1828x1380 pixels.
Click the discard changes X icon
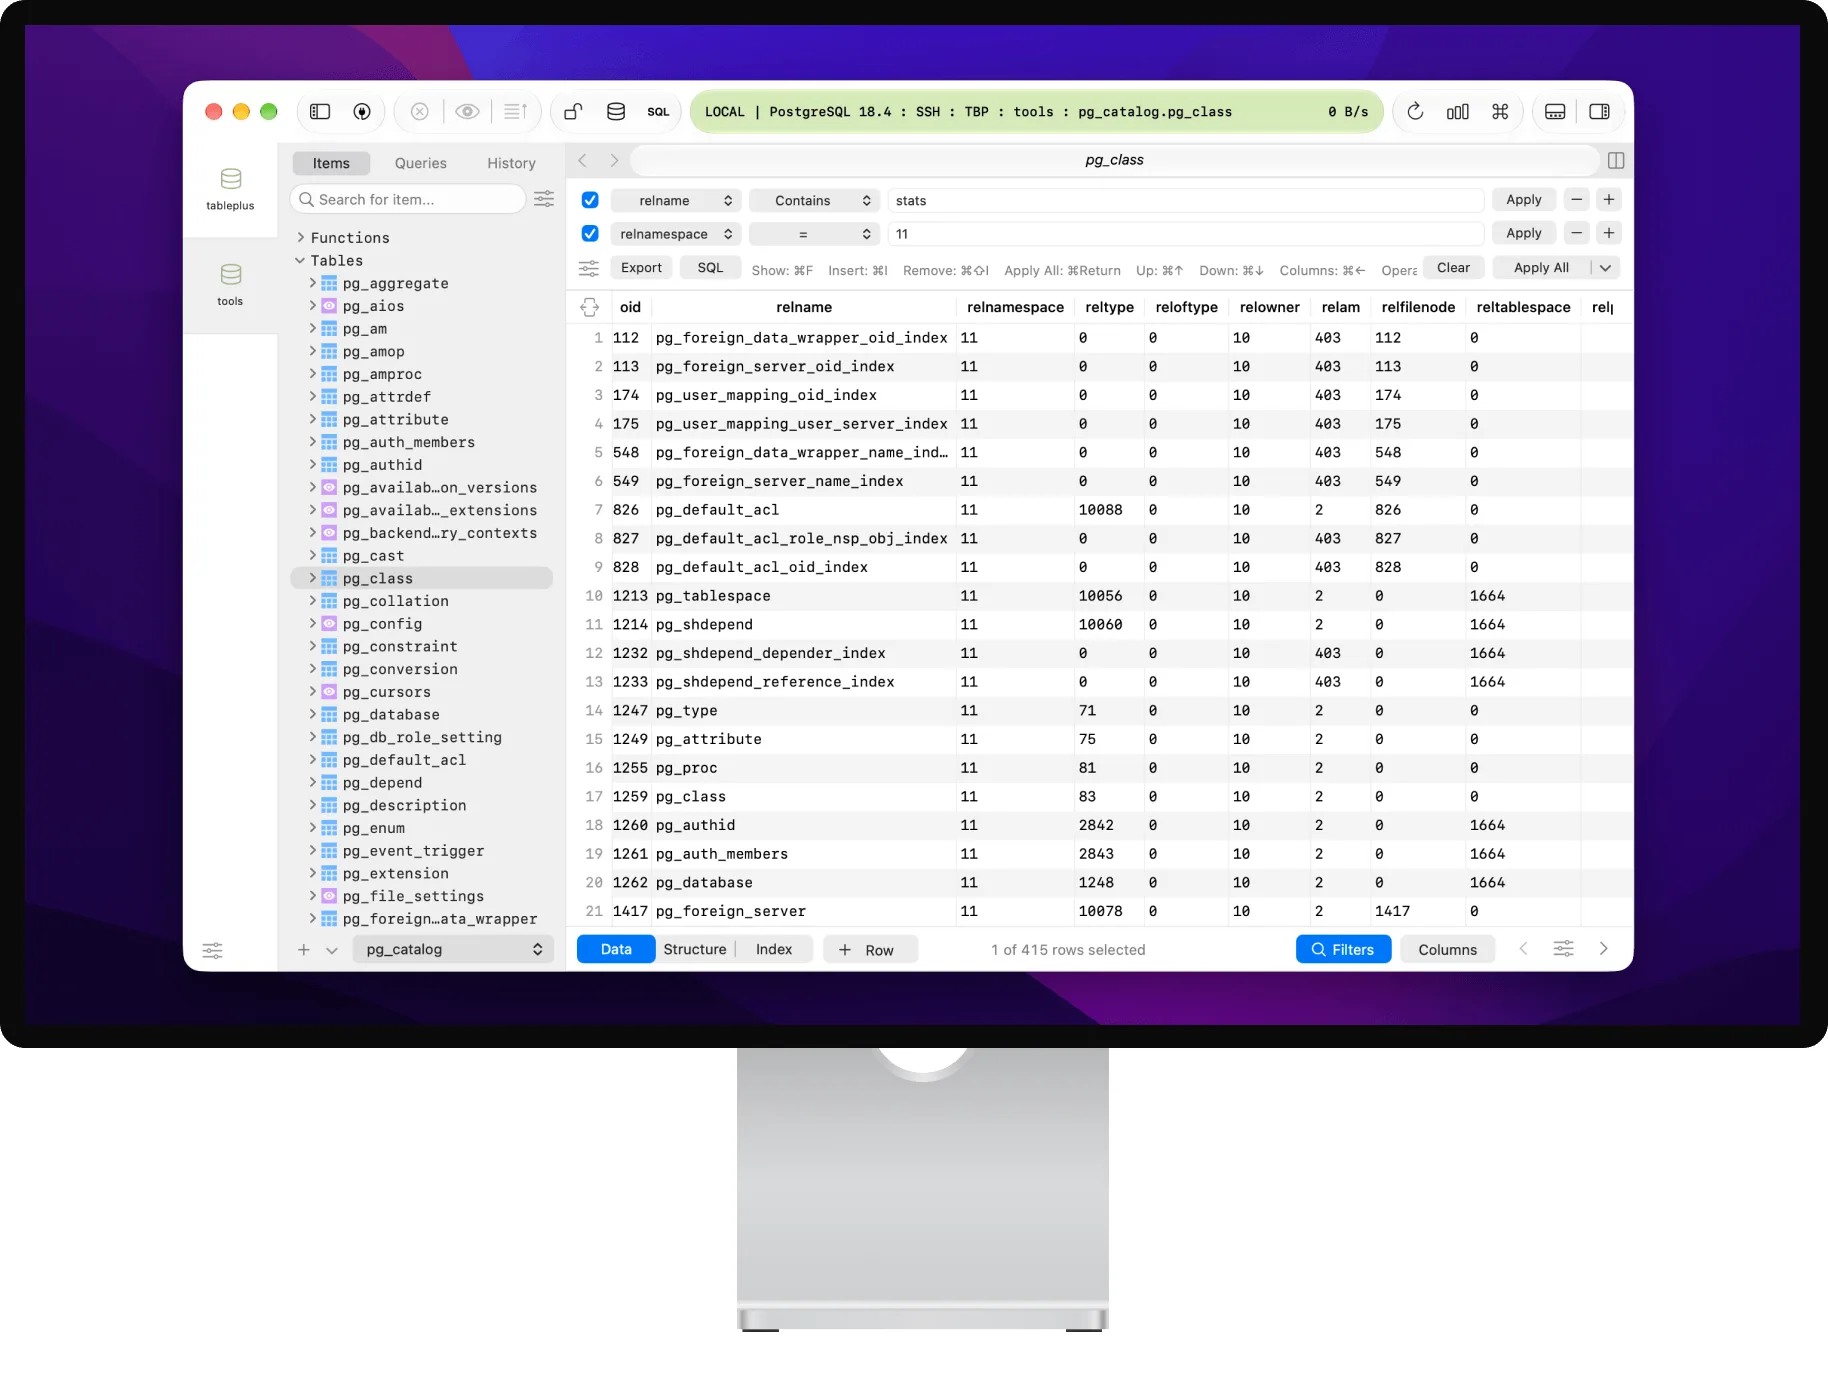pos(420,112)
